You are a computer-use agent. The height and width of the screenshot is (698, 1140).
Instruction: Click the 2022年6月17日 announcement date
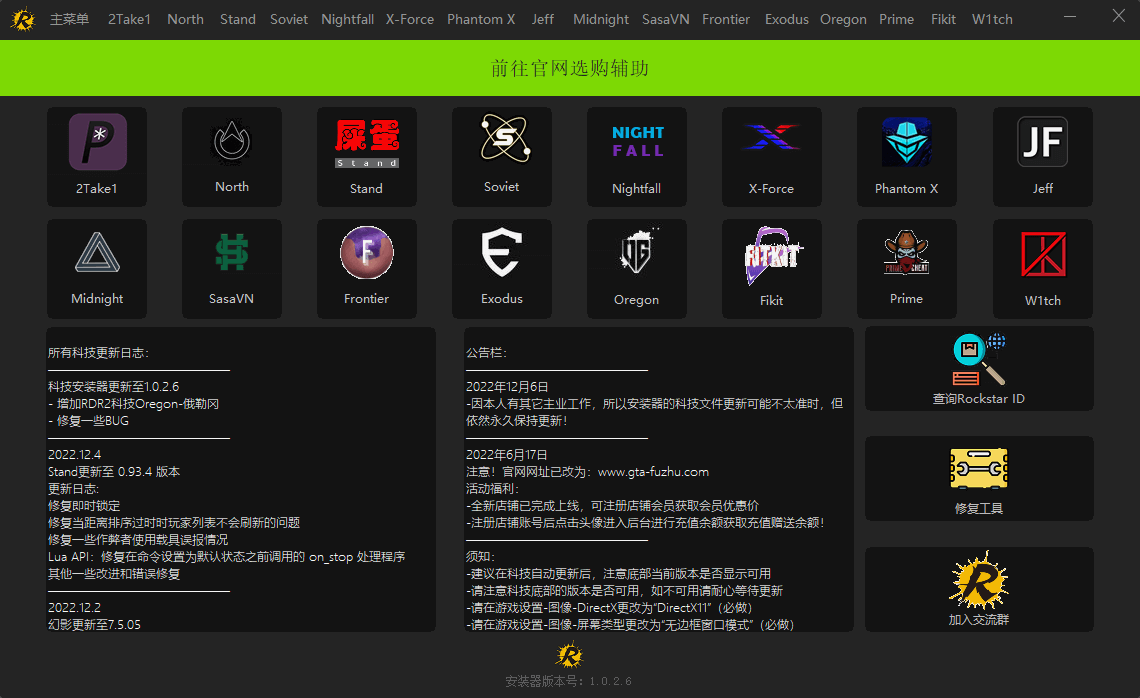(x=507, y=454)
